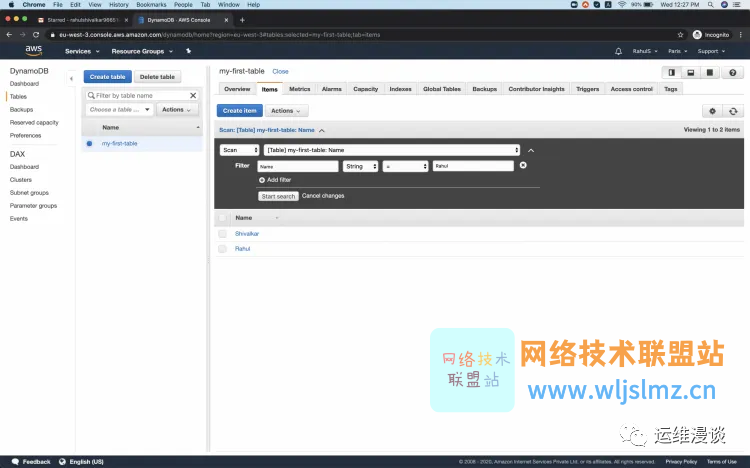Collapse the DynamoDB side navigation arrow
Screen dimensions: 750x468
(71, 78)
